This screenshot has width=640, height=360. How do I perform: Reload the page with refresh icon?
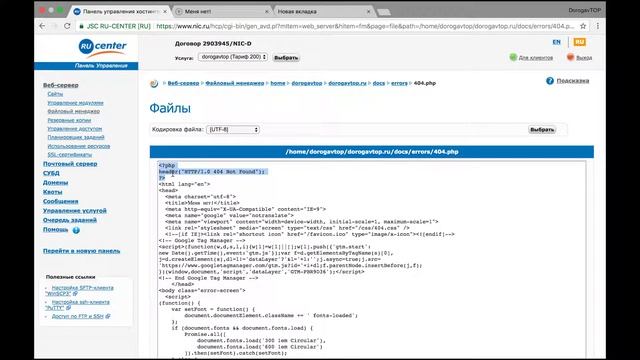pyautogui.click(x=67, y=26)
